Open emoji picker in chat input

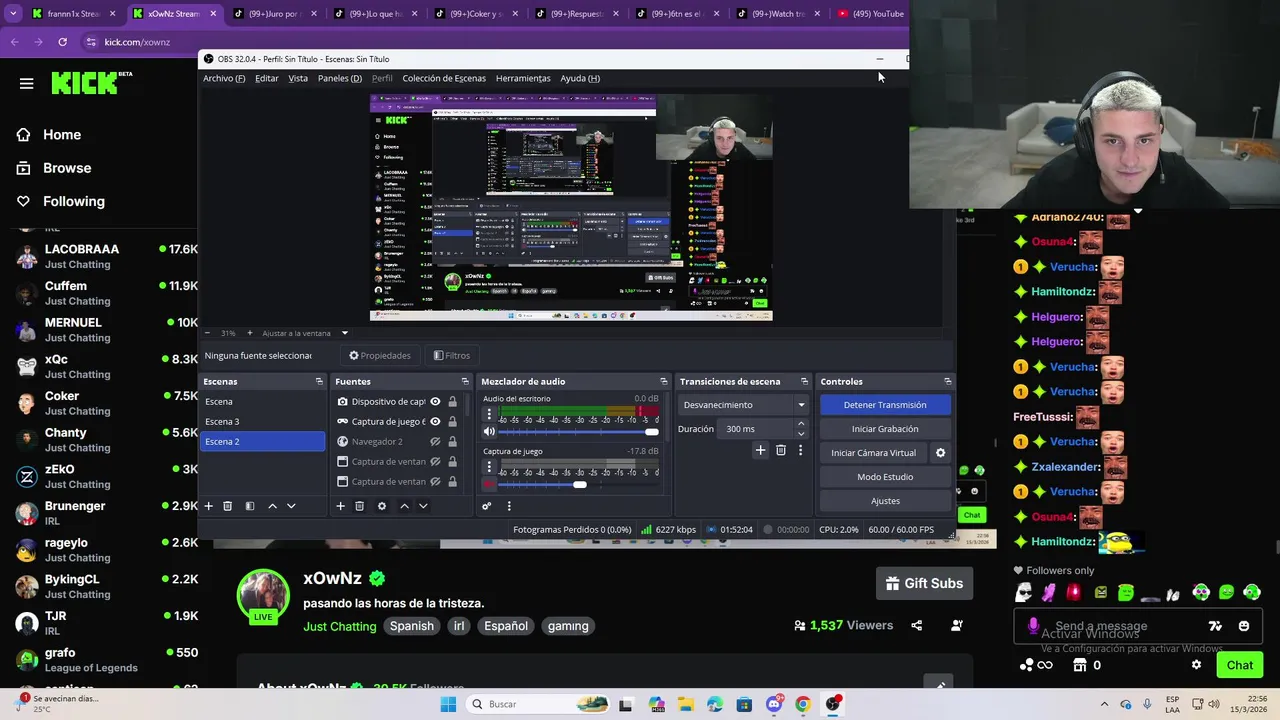point(1244,626)
